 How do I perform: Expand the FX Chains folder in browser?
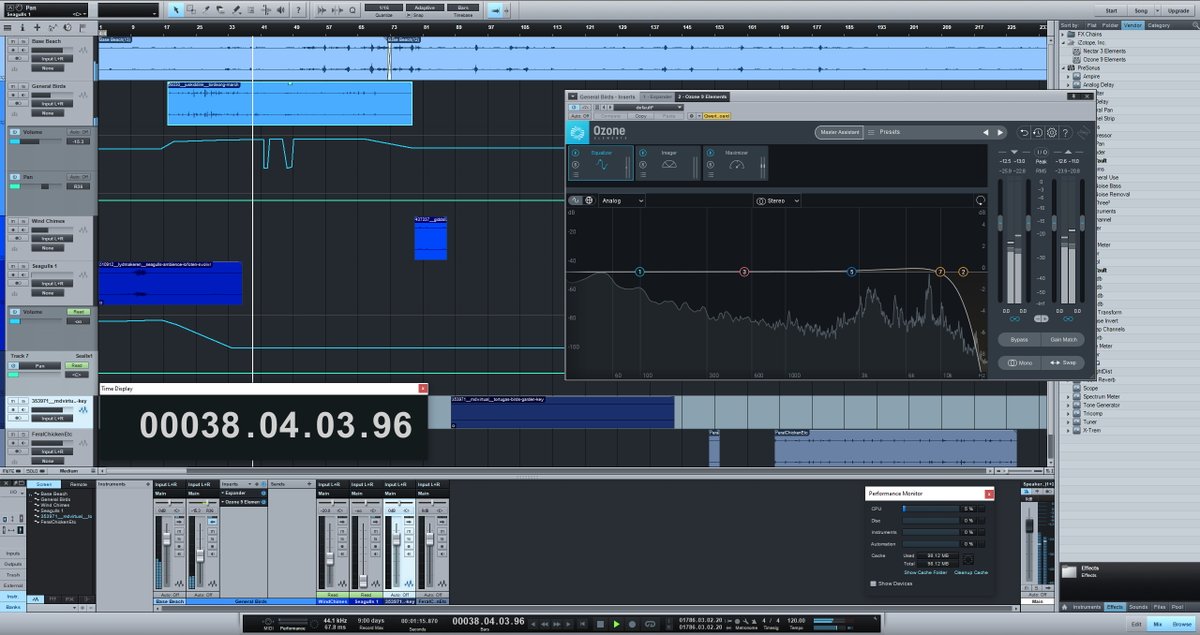(1064, 33)
